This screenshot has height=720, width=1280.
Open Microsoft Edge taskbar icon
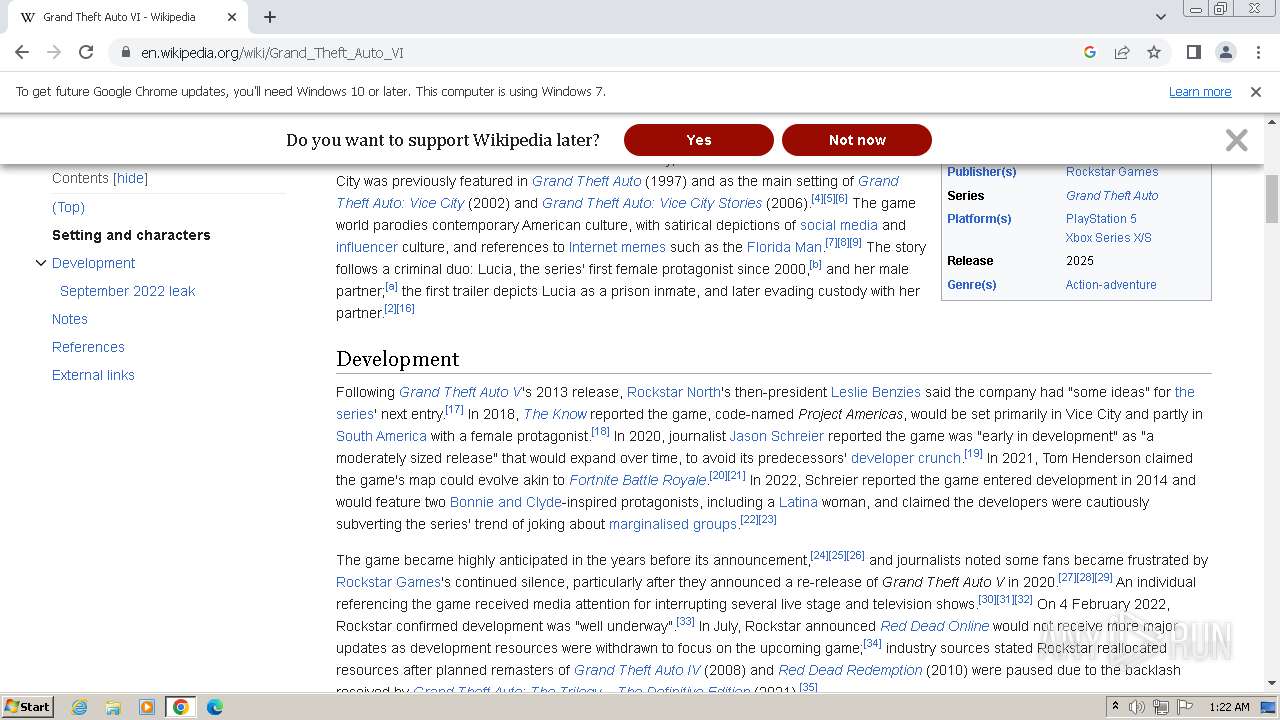[x=215, y=707]
